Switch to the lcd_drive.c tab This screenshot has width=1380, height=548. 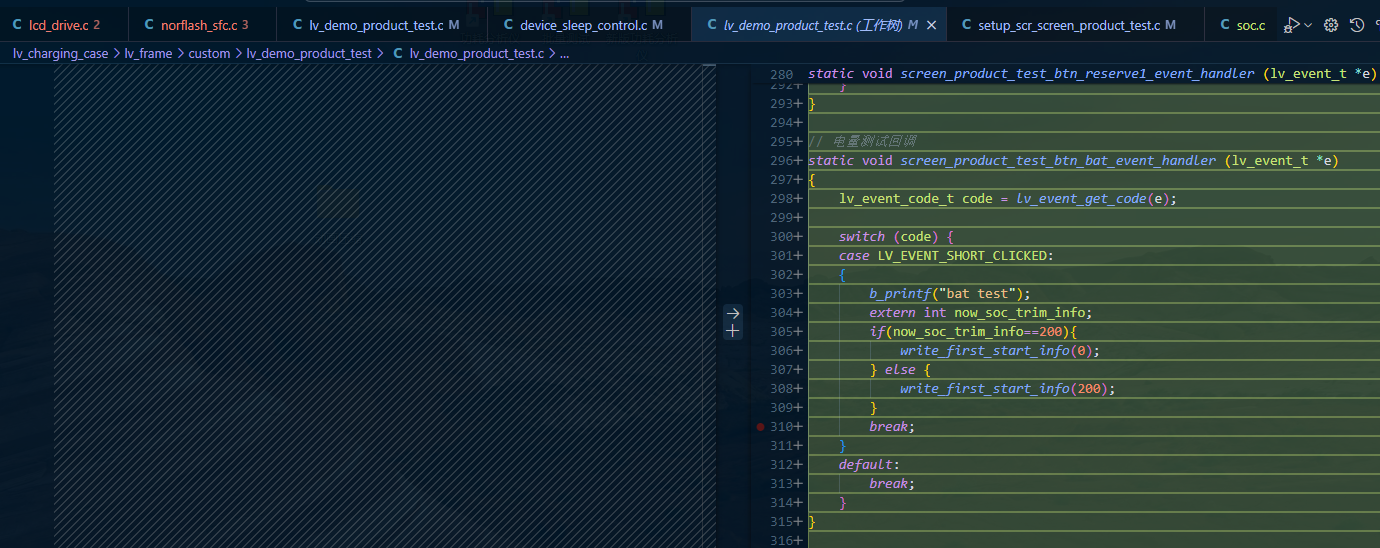tap(64, 25)
